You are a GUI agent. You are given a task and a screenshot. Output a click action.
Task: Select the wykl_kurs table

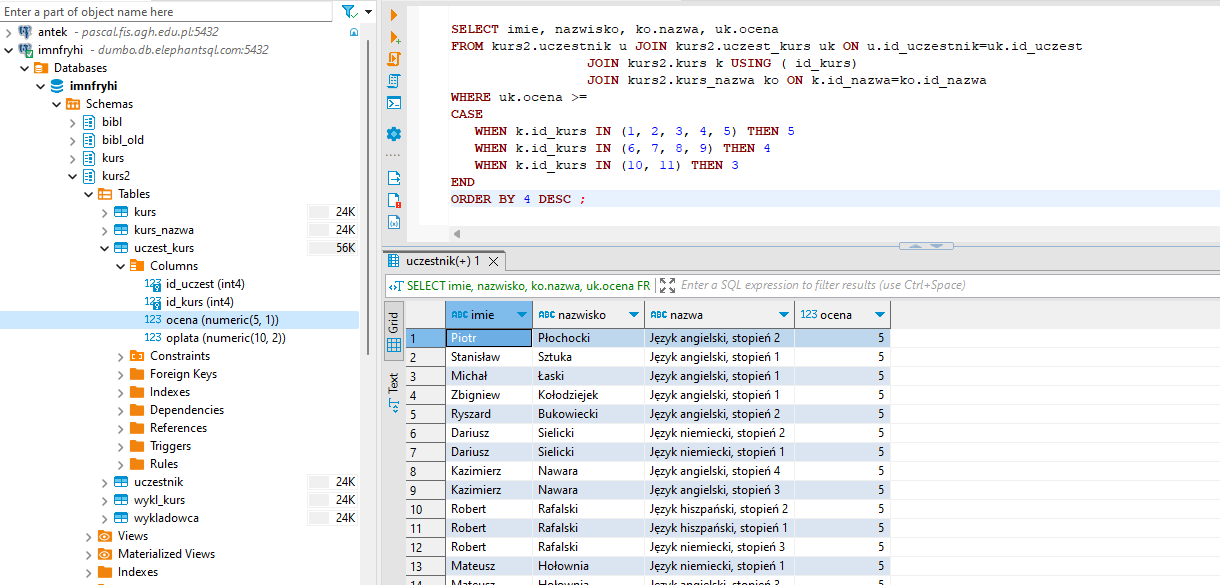[159, 500]
